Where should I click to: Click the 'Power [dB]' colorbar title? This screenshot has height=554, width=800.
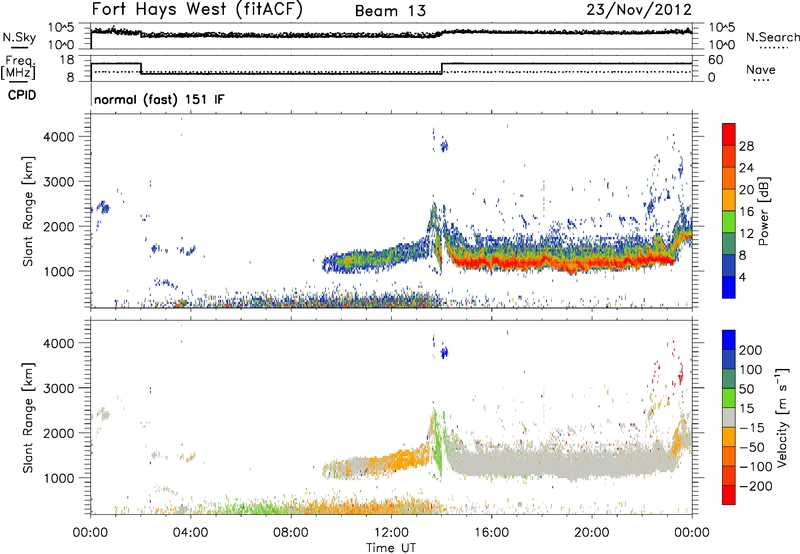(763, 211)
